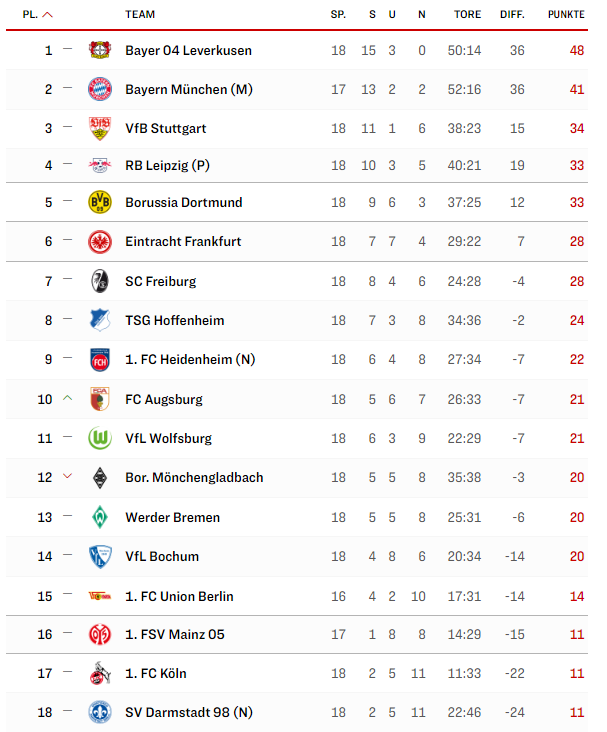
Task: Sort by TORE column header
Action: tap(467, 14)
